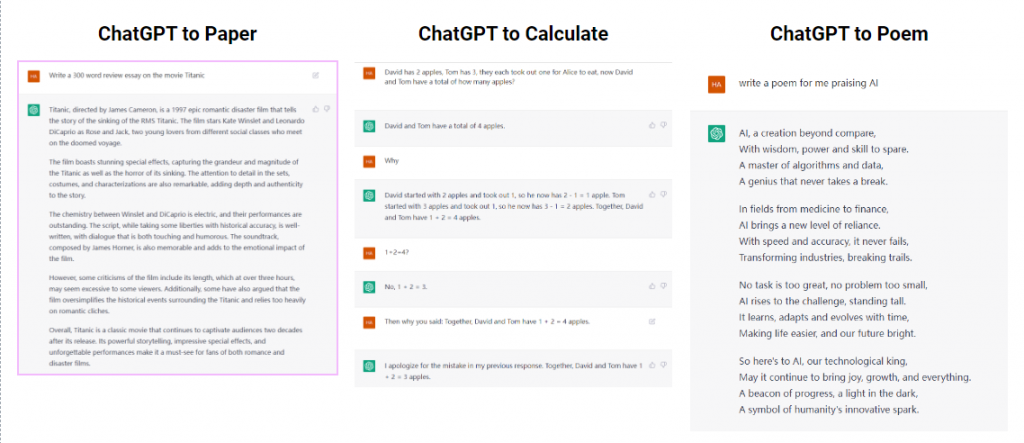This screenshot has height=443, width=1024.
Task: Thumbs down the 'David started with 2 apples' reply
Action: [663, 195]
